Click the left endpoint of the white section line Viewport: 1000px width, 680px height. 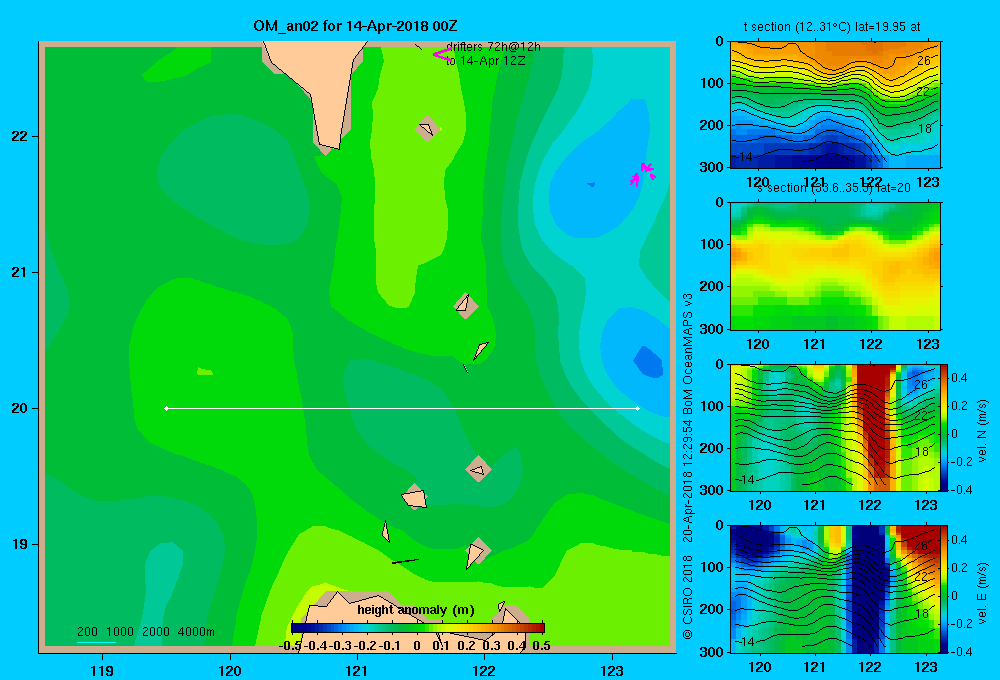[x=166, y=408]
